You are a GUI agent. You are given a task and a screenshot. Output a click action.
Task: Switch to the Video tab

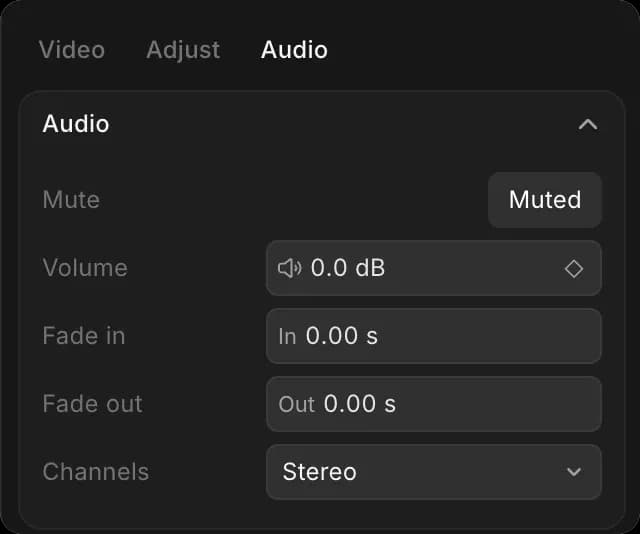pyautogui.click(x=72, y=50)
